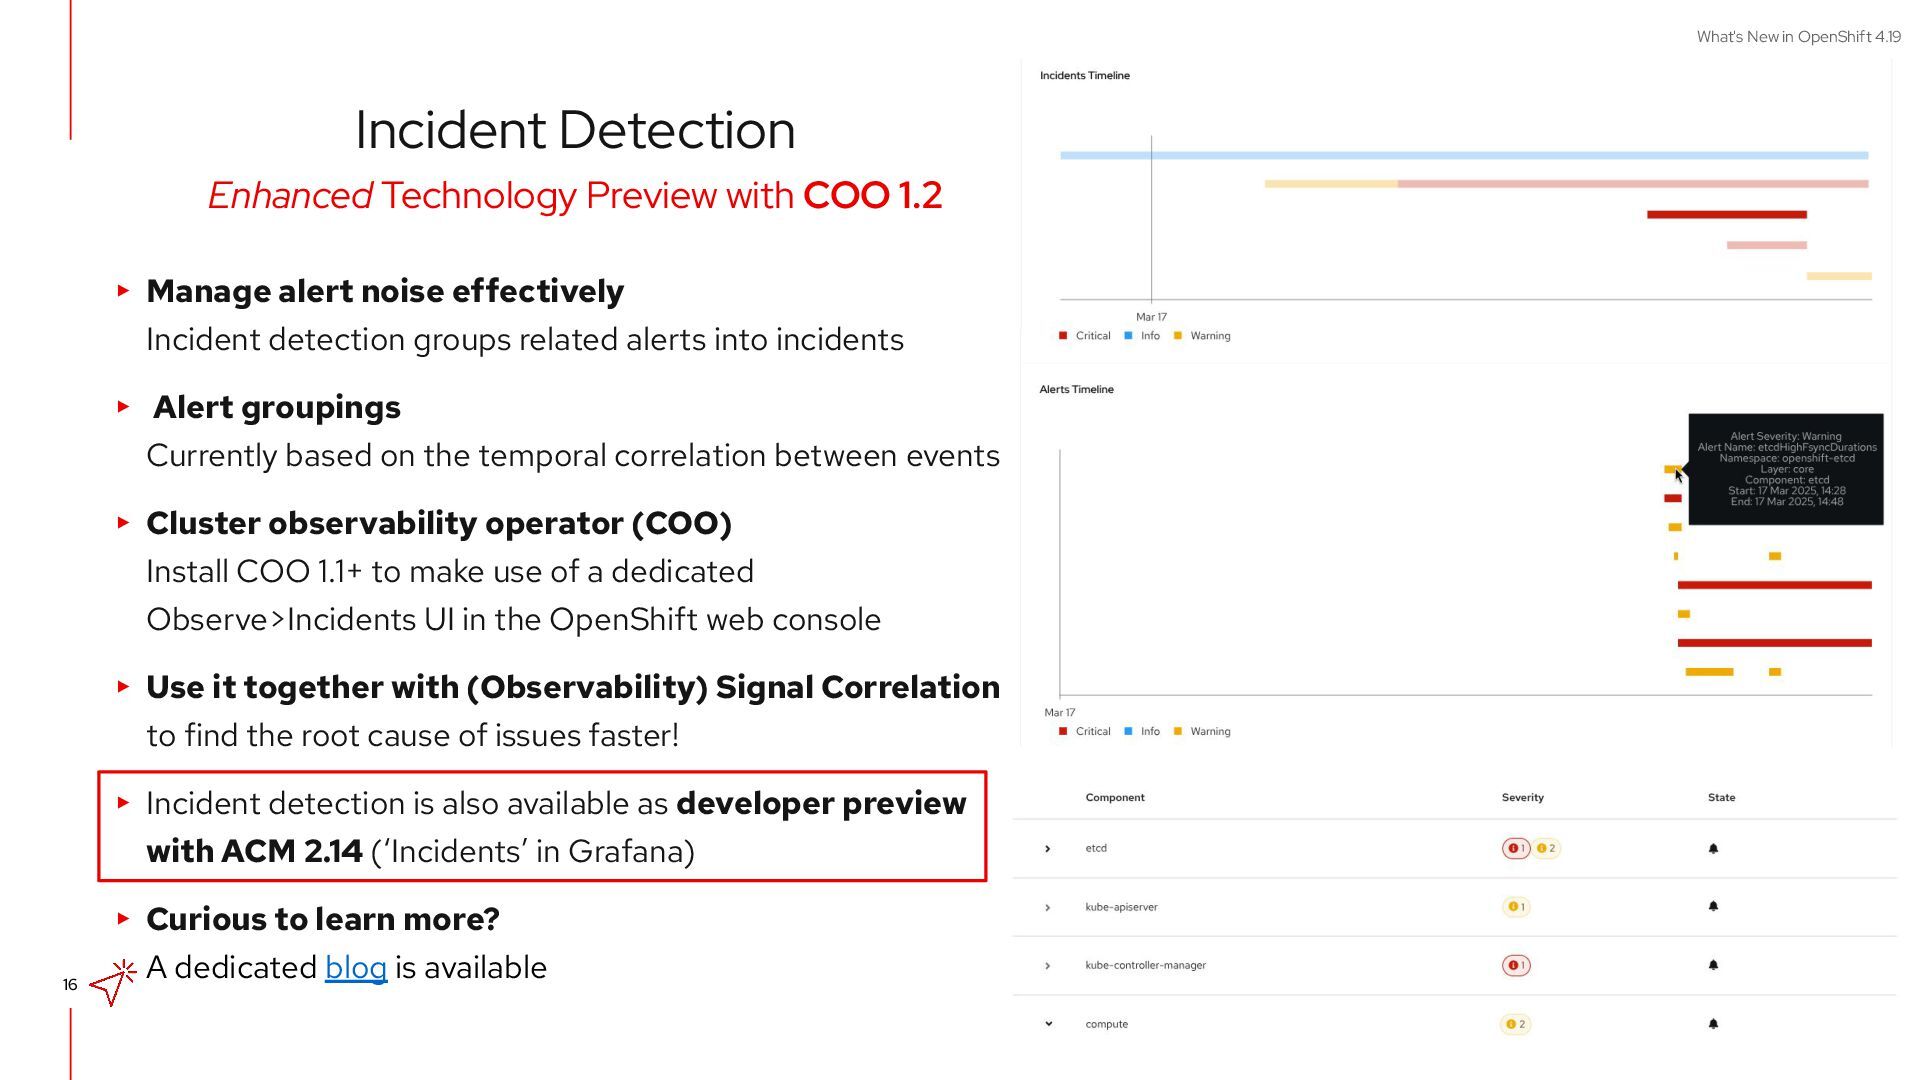Expand the kube-controller-manager row chevron
The width and height of the screenshot is (1920, 1080).
(x=1047, y=966)
